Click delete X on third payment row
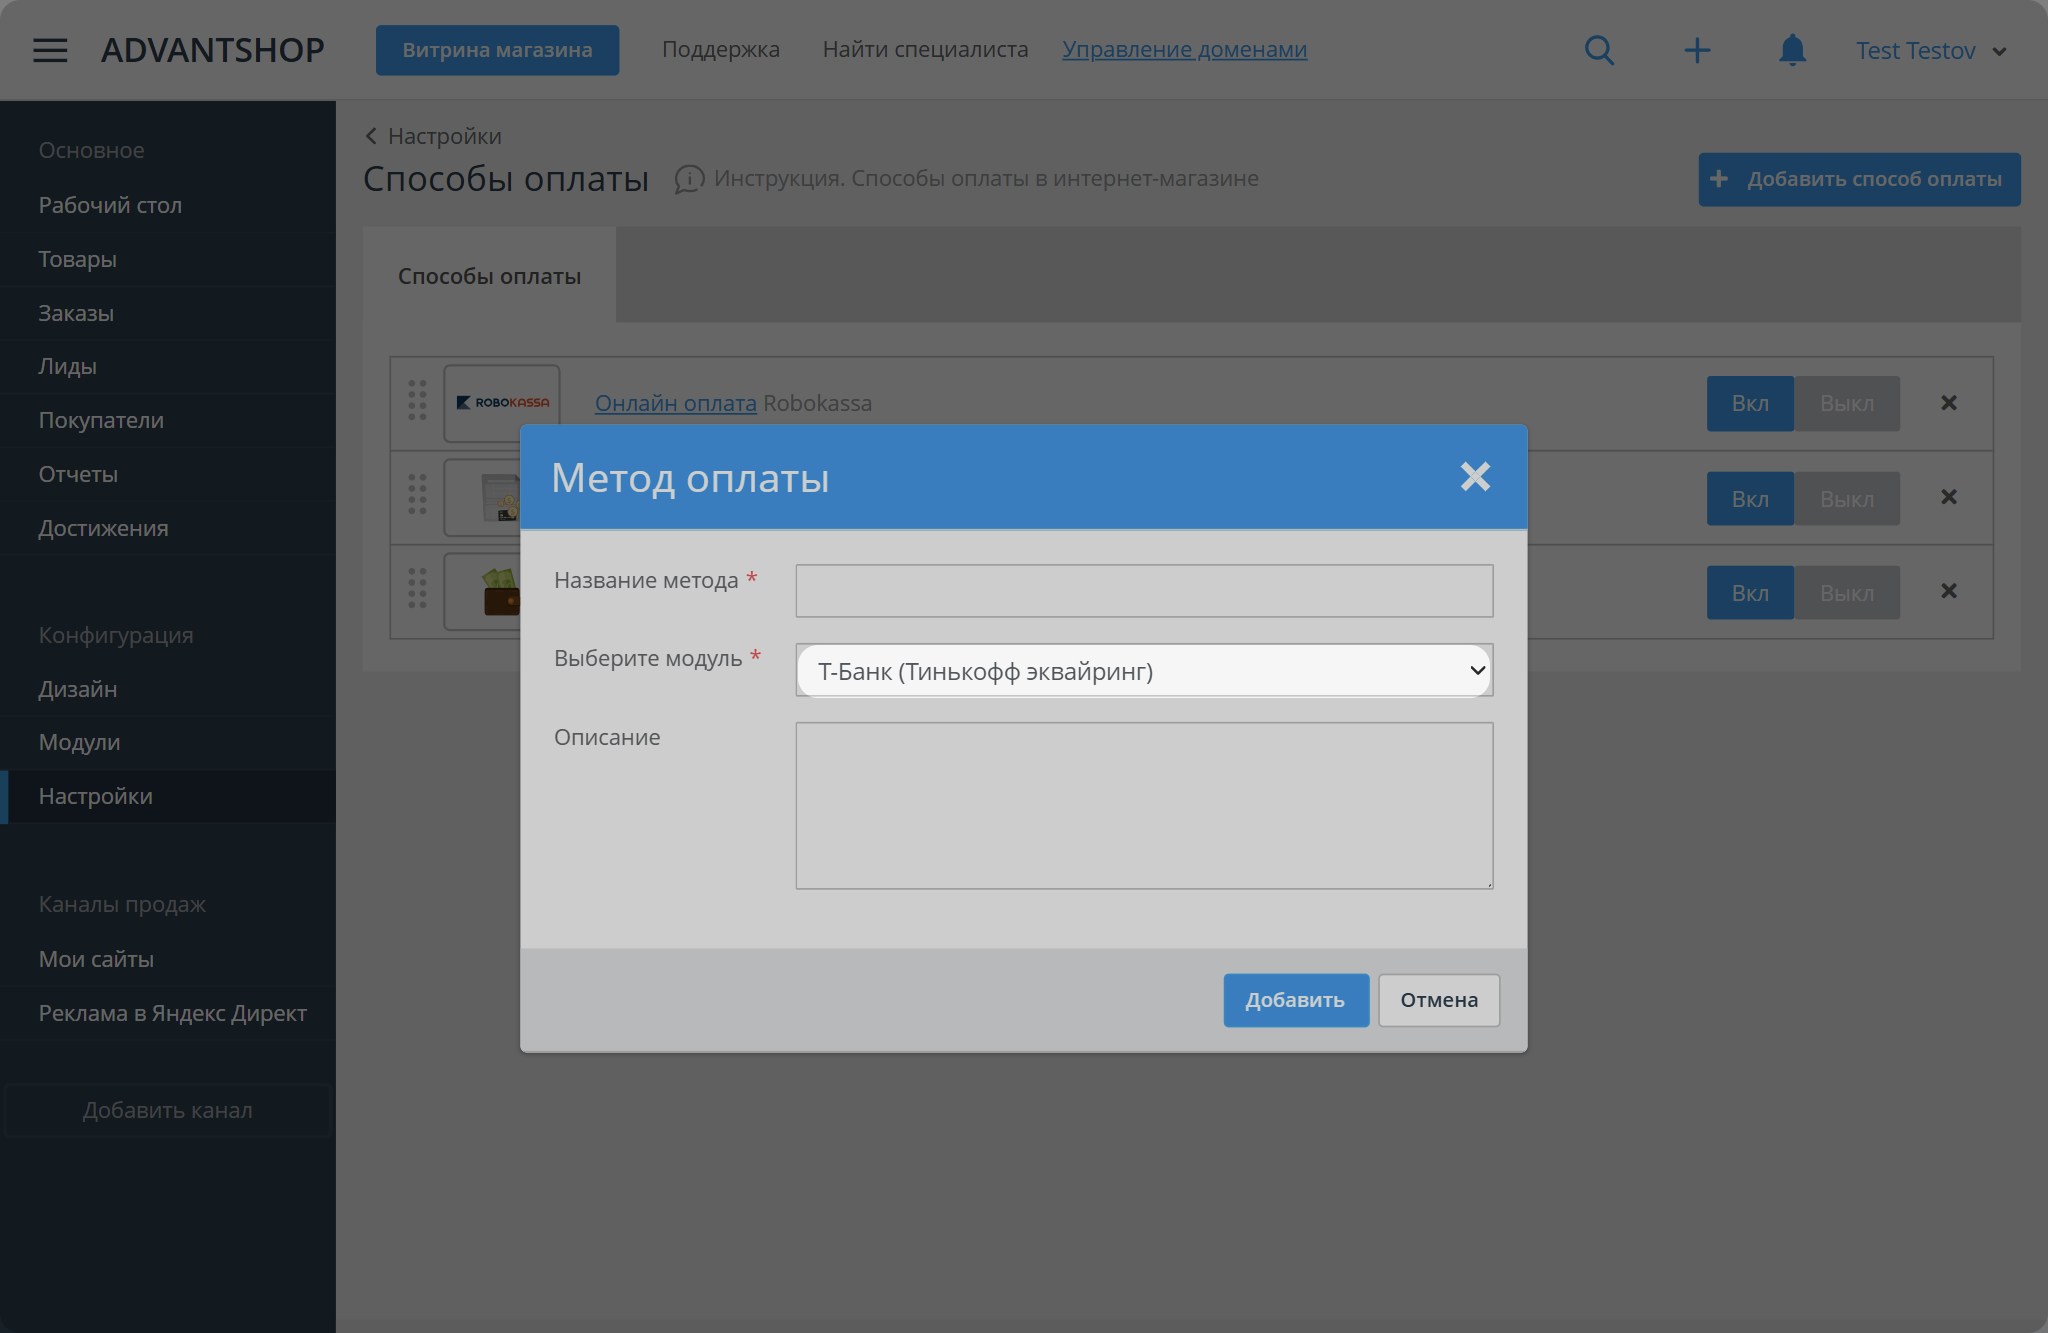Viewport: 2048px width, 1333px height. pos(1949,591)
